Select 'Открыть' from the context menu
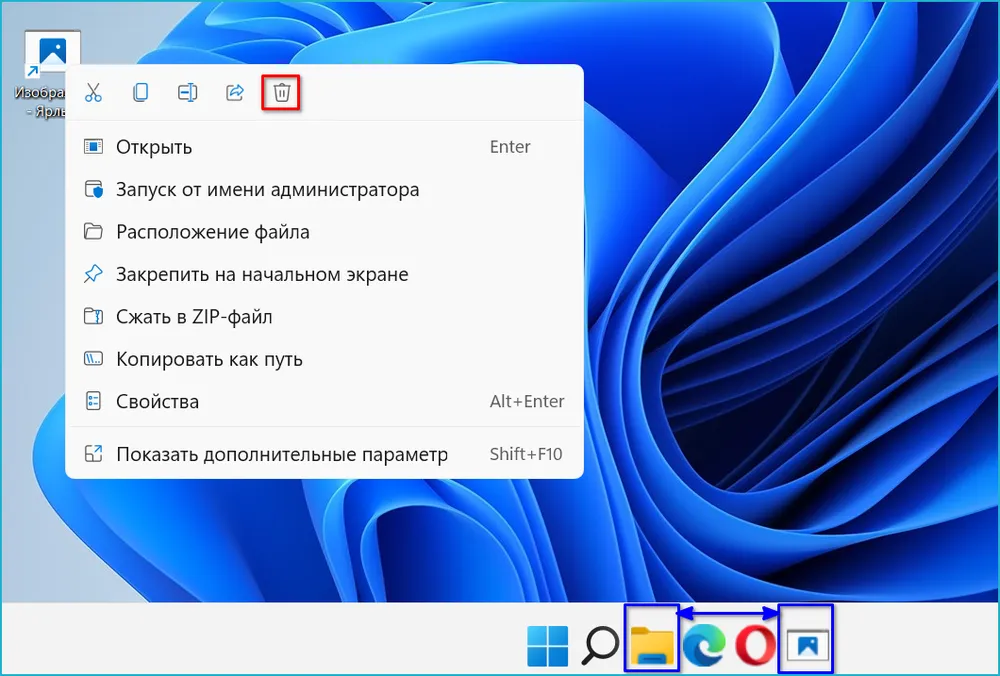The height and width of the screenshot is (676, 1000). pos(154,147)
